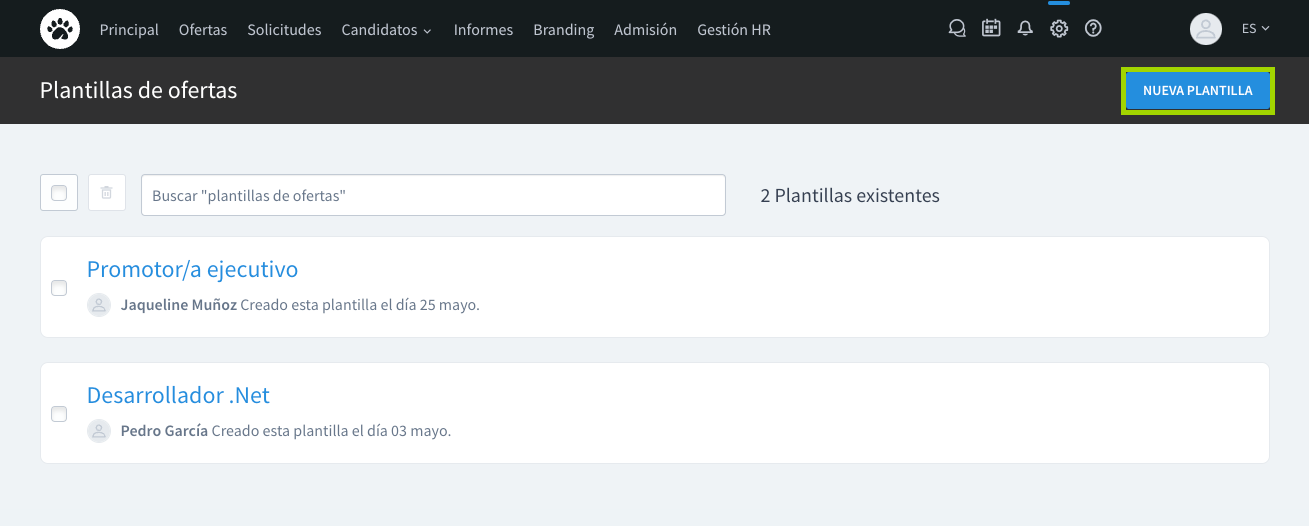Open the calendar icon in header
The width and height of the screenshot is (1309, 526).
click(991, 29)
